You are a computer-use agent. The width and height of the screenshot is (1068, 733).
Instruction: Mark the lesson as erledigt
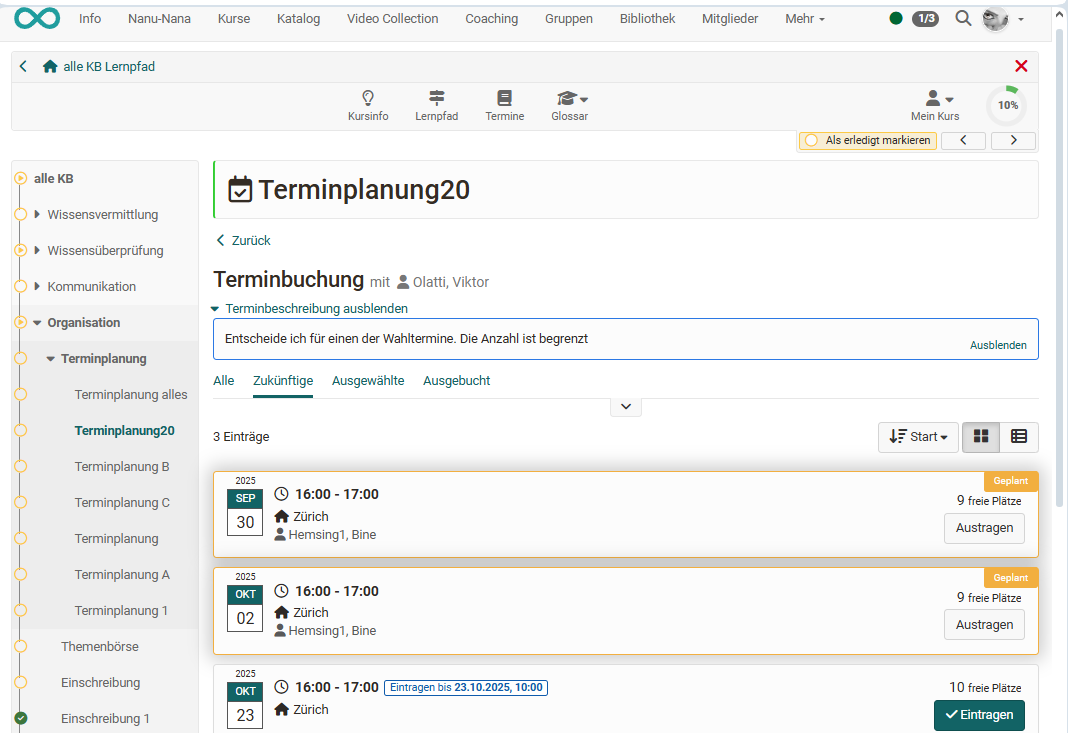[867, 140]
